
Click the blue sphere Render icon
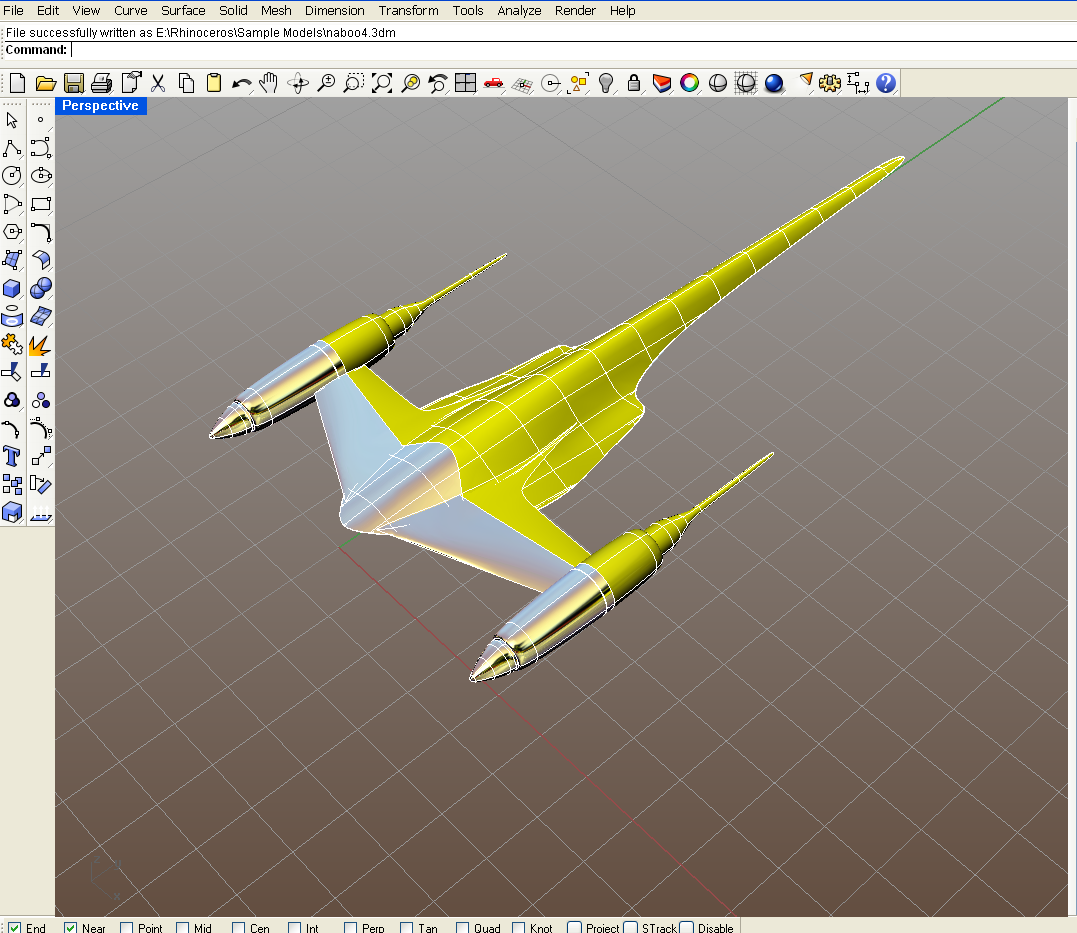click(774, 83)
